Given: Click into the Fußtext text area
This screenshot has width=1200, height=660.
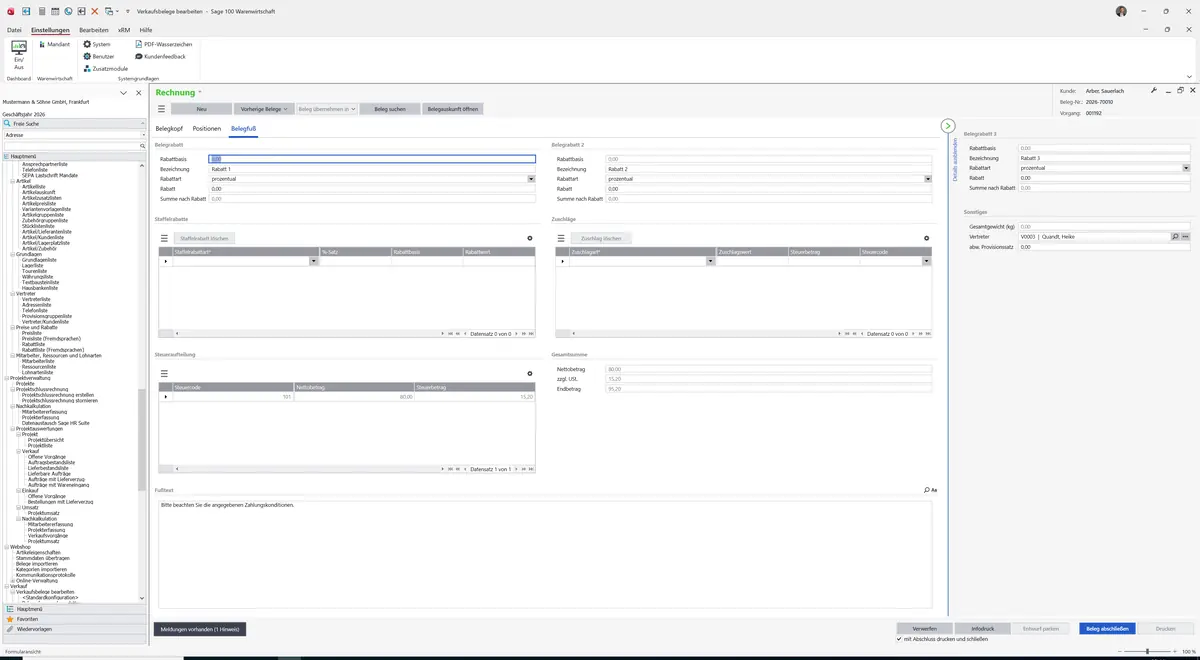Looking at the screenshot, I should click(x=545, y=553).
